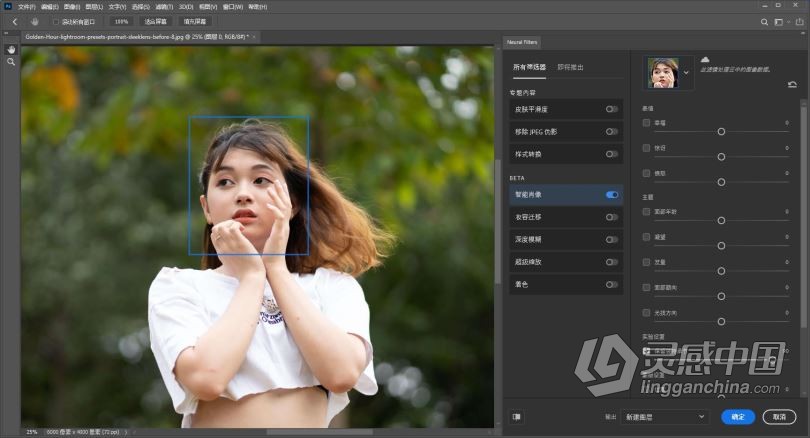Click the detected face thumbnail

point(663,73)
